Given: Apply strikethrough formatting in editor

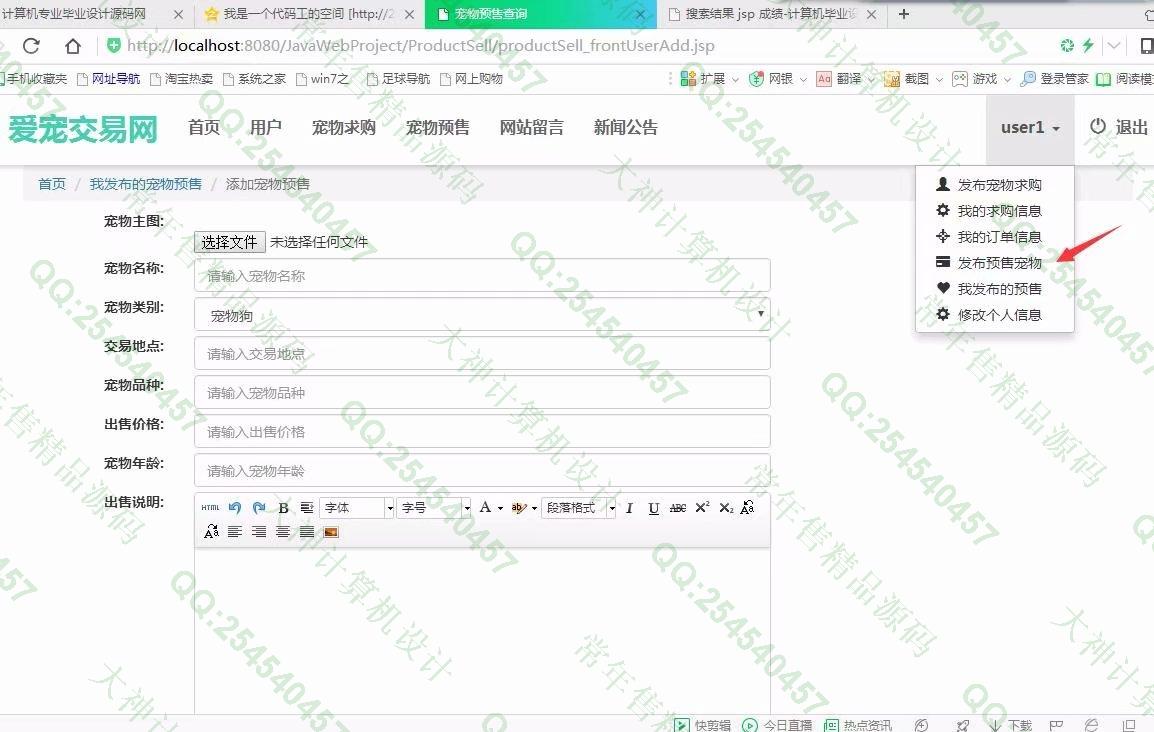Looking at the screenshot, I should tap(678, 508).
